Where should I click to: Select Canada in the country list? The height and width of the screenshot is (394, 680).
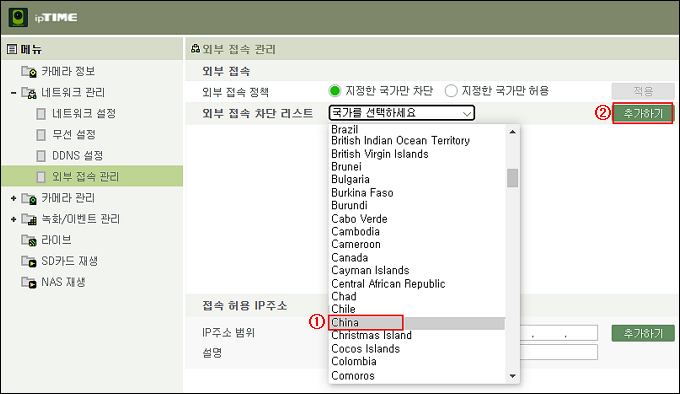click(350, 258)
